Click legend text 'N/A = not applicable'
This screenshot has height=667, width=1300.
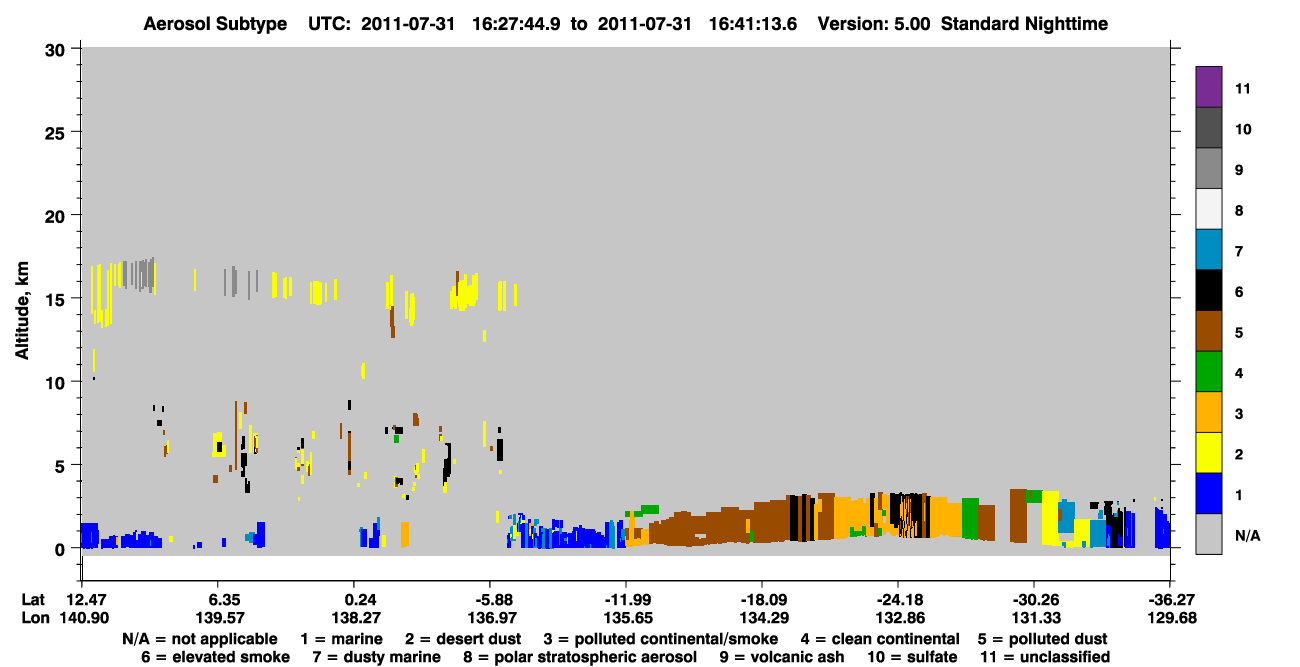[x=200, y=638]
